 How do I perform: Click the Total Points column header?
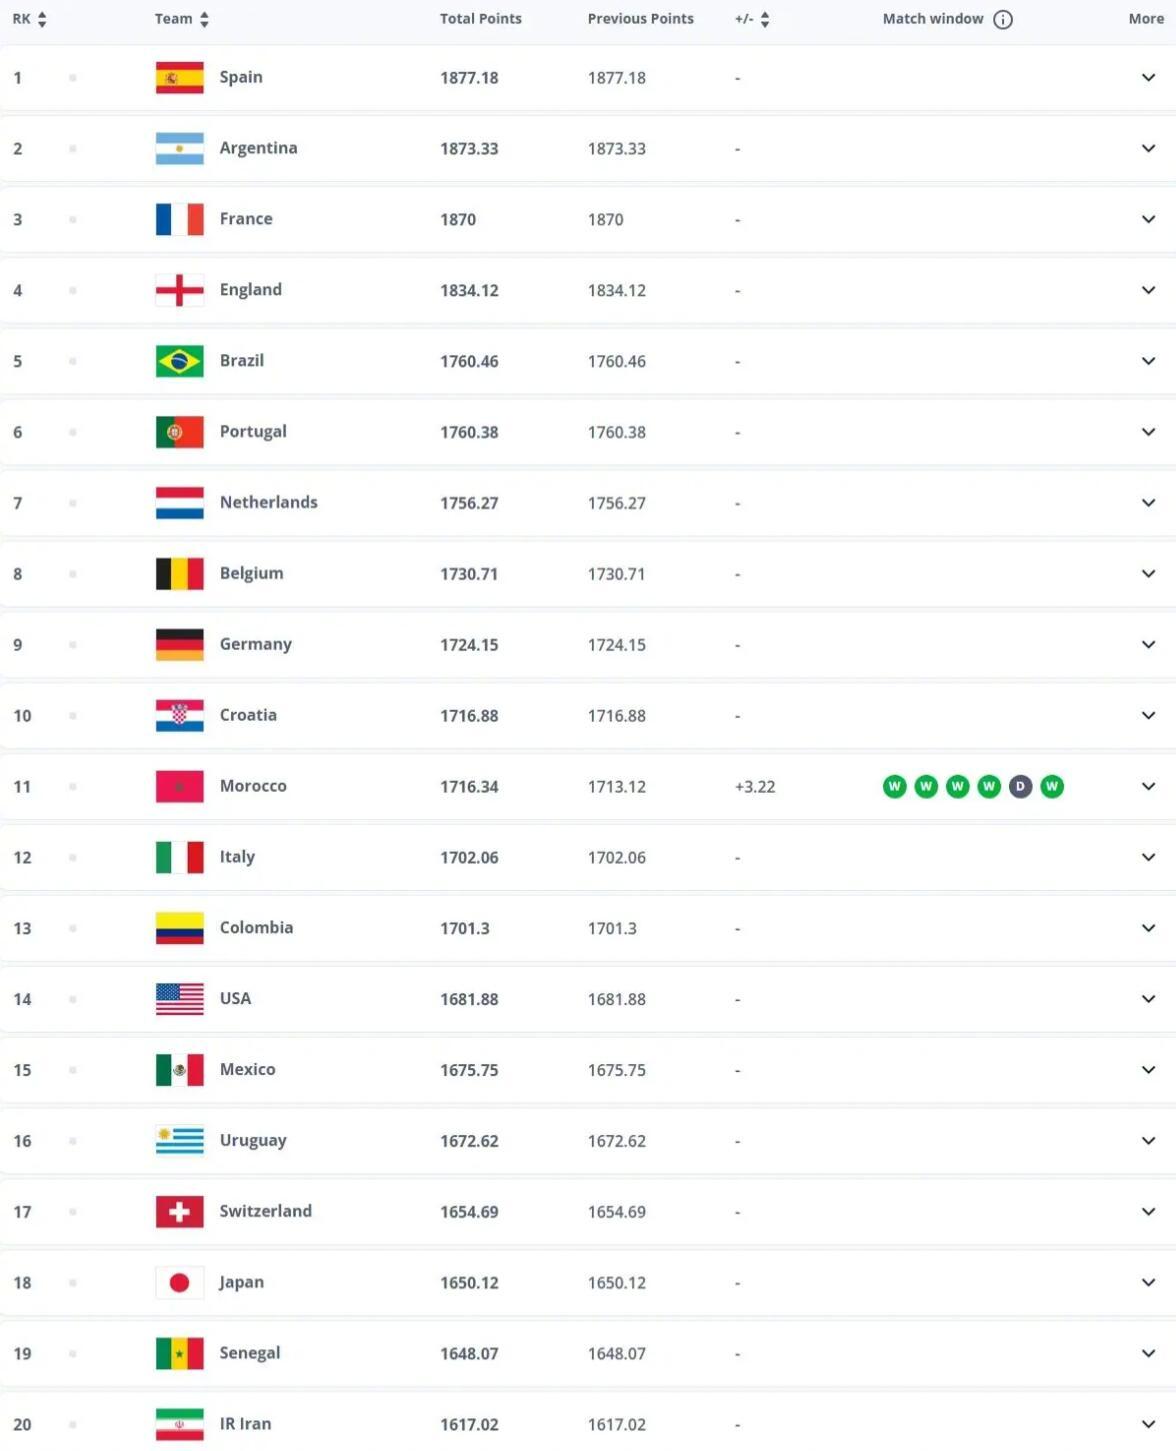(x=480, y=19)
